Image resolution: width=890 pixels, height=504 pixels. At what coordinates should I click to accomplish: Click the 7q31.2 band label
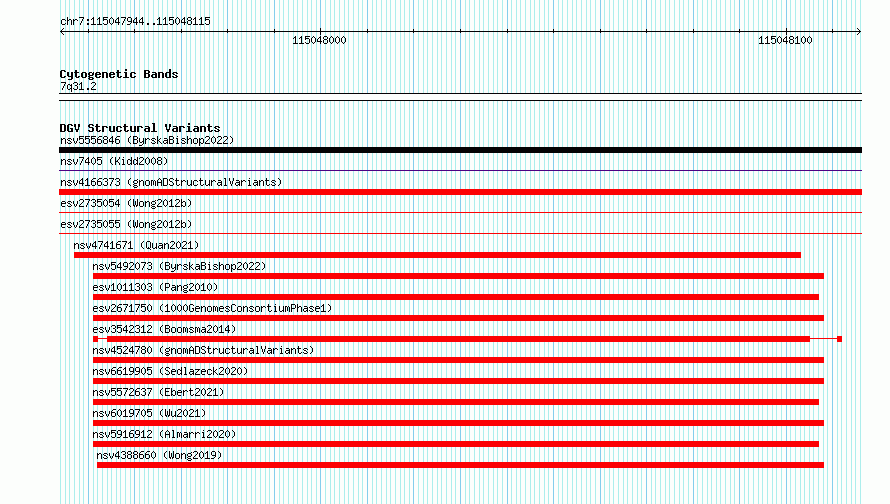point(78,86)
